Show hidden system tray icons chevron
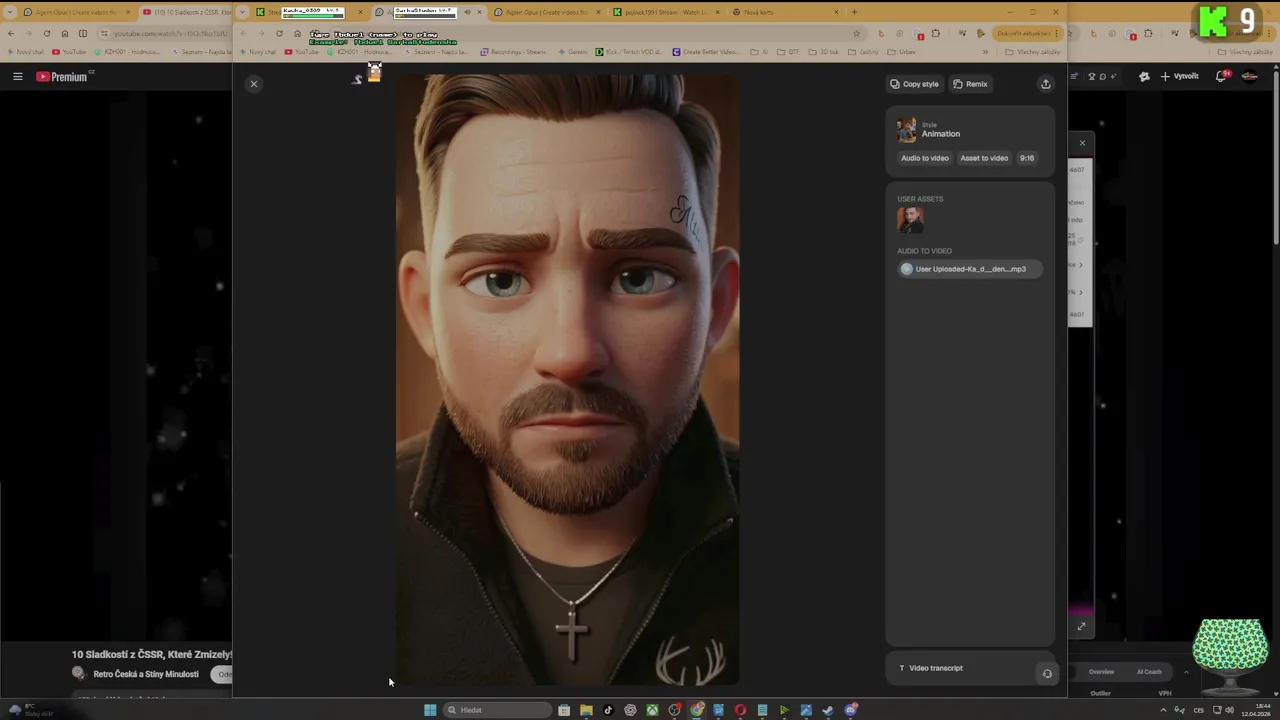 coord(1163,710)
